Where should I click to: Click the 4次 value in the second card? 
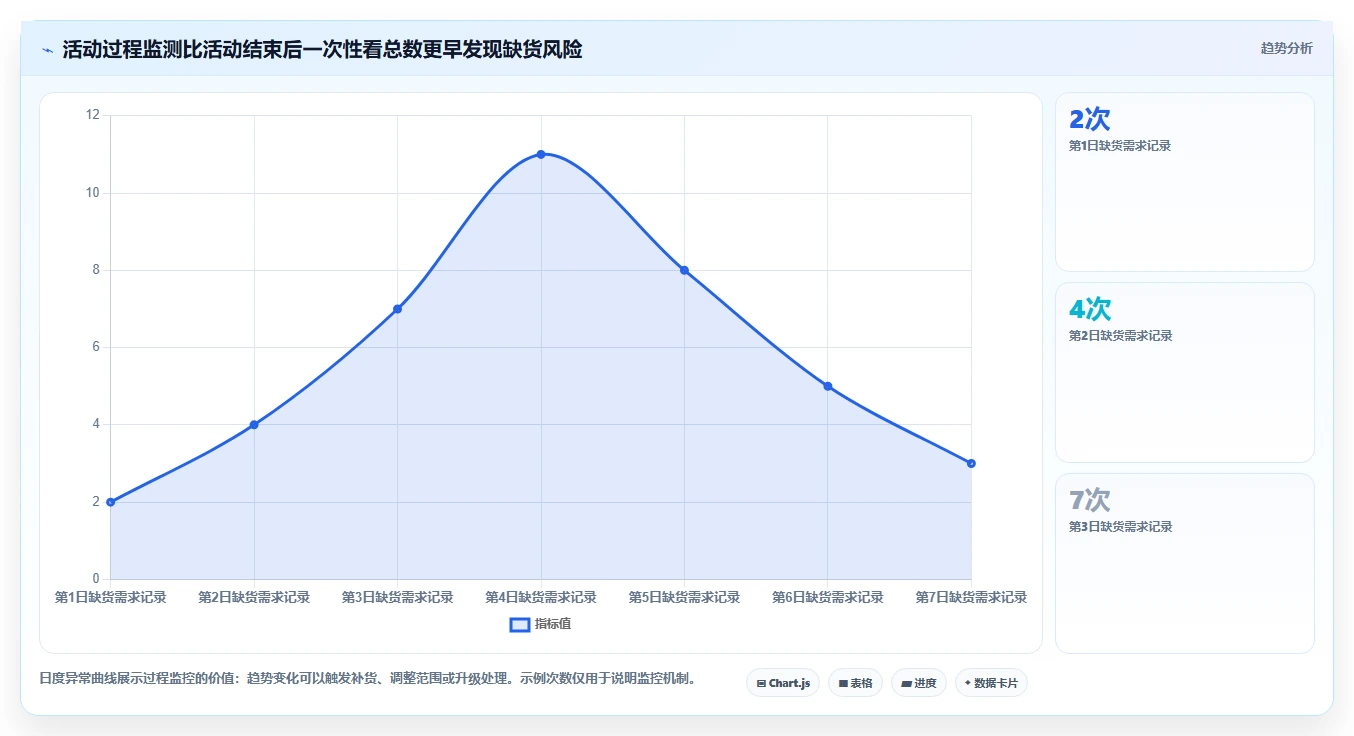pyautogui.click(x=1090, y=309)
